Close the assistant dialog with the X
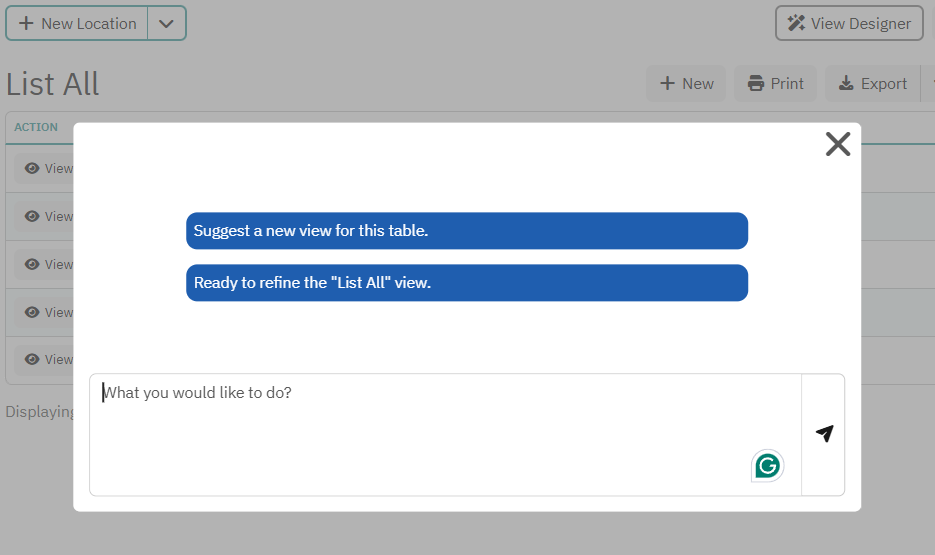 [837, 144]
